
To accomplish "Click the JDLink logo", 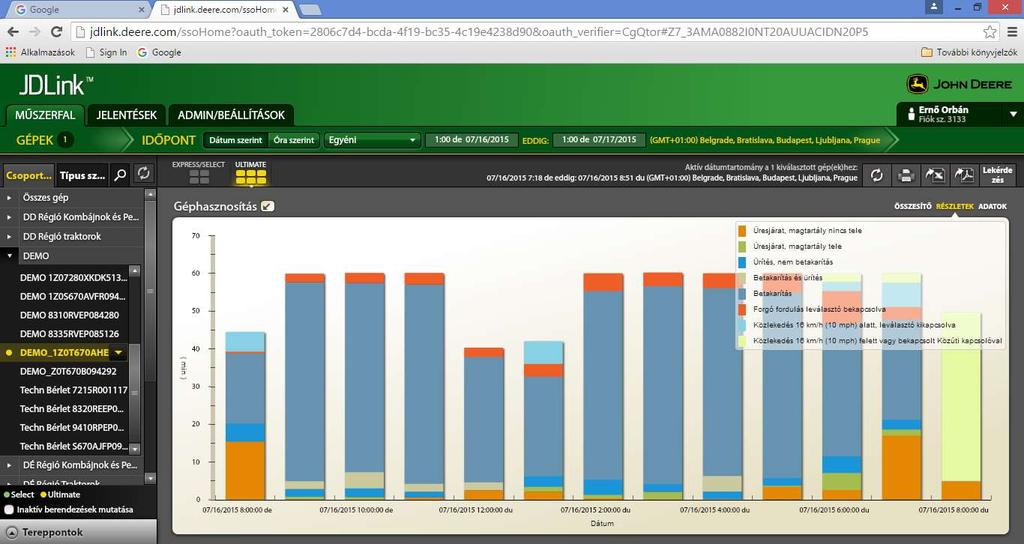I will (x=56, y=85).
